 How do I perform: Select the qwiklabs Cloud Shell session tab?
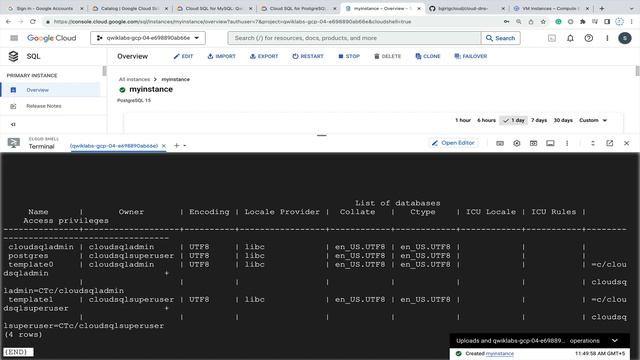coord(114,146)
